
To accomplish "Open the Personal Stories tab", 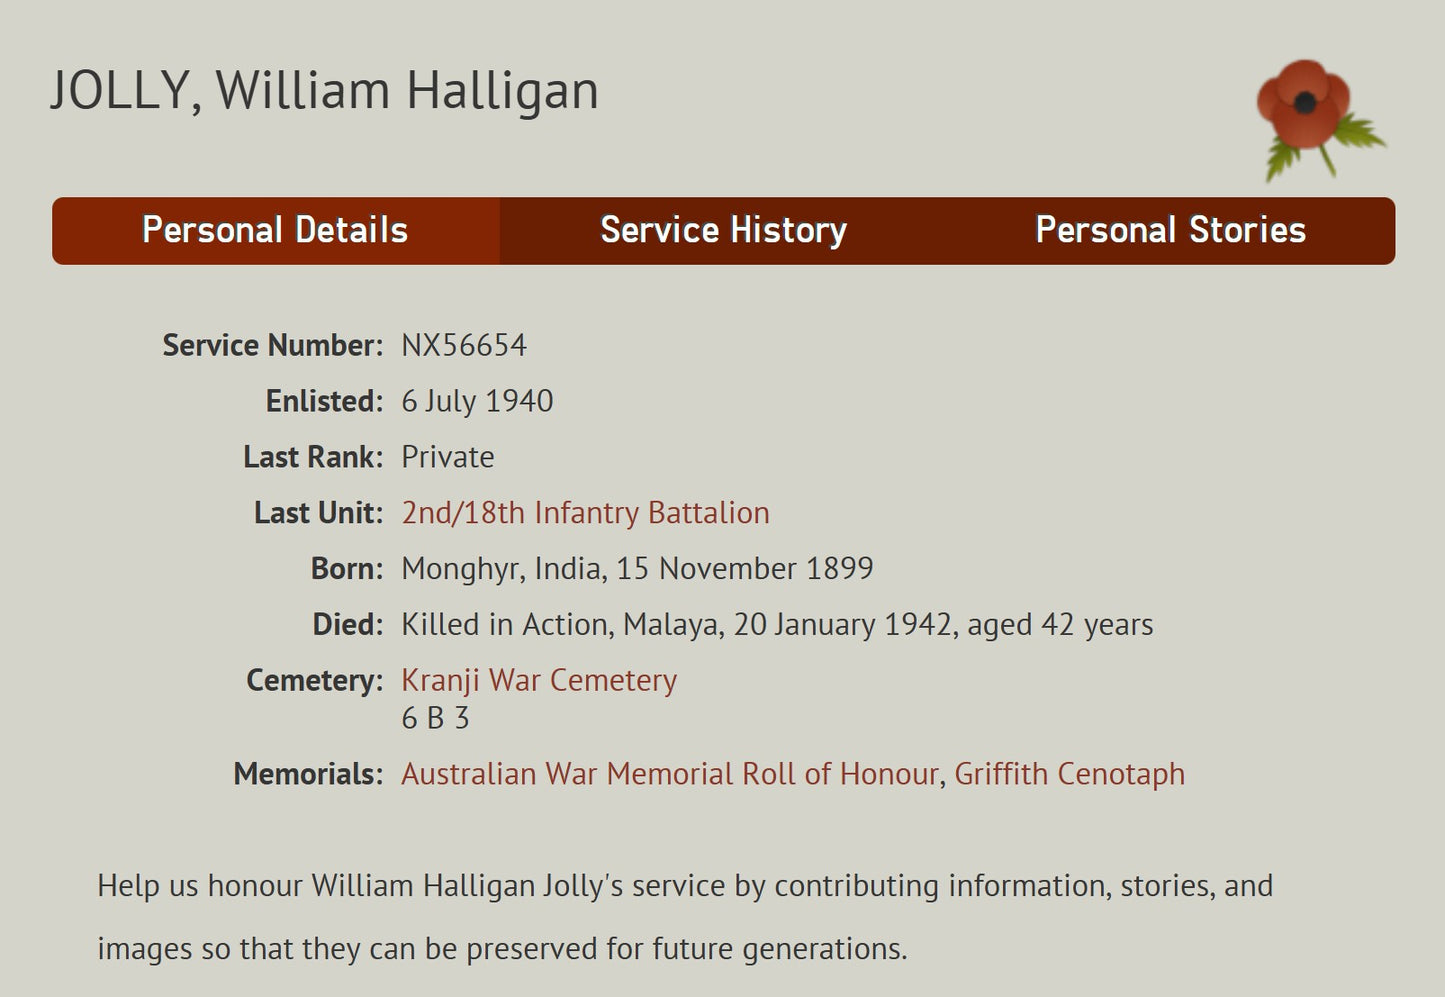I will (1169, 230).
